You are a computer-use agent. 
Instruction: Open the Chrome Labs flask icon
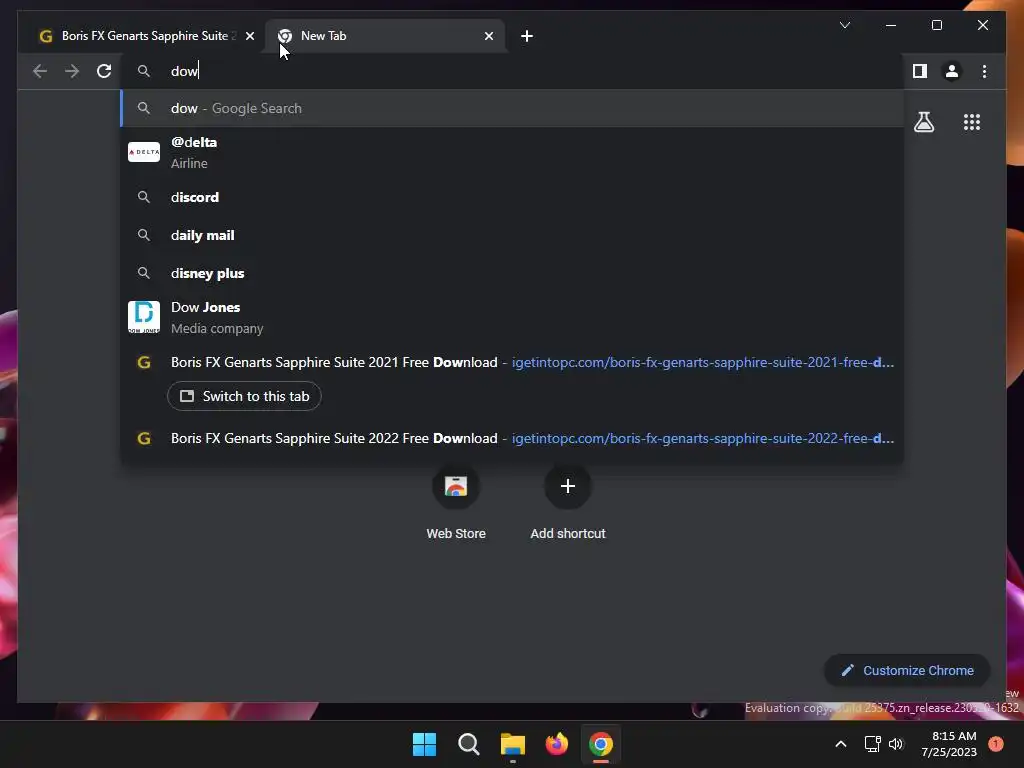pyautogui.click(x=923, y=122)
